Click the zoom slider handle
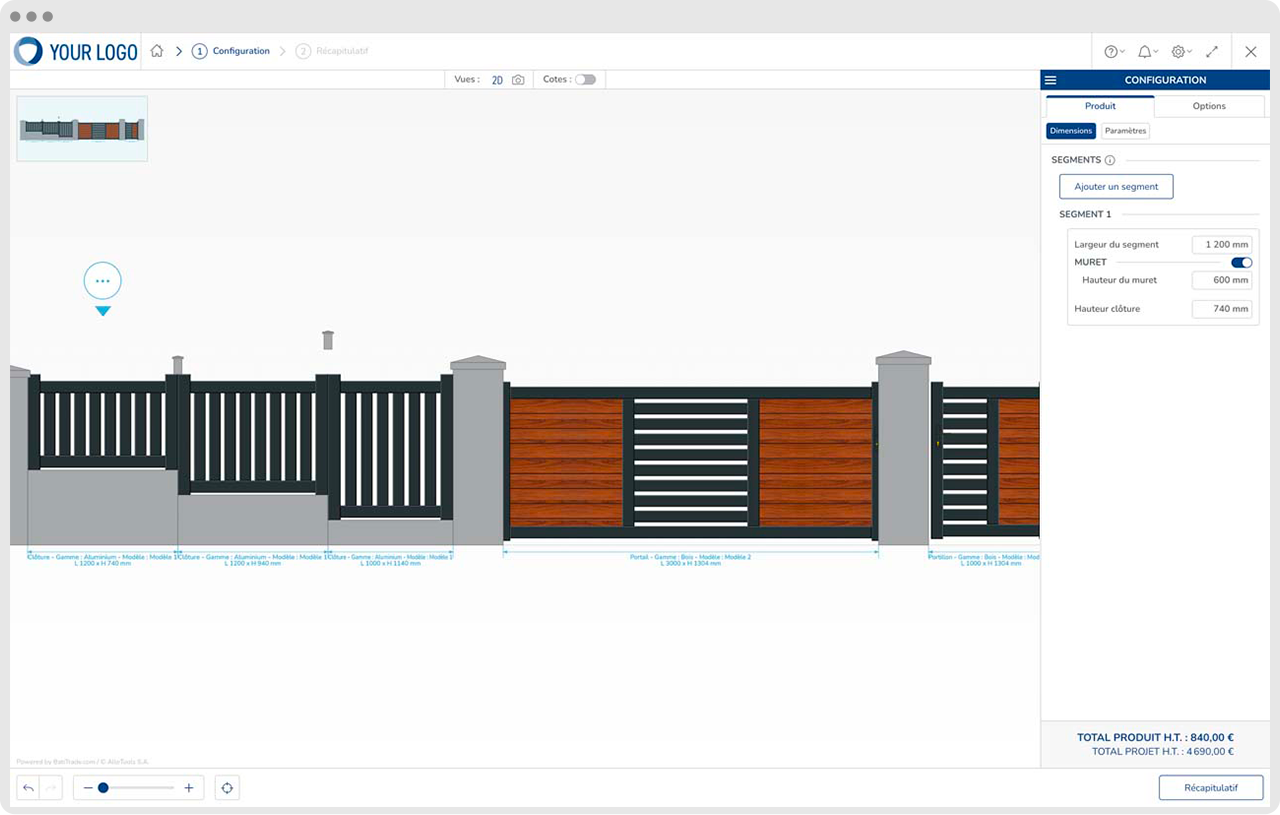The height and width of the screenshot is (815, 1280). [103, 788]
